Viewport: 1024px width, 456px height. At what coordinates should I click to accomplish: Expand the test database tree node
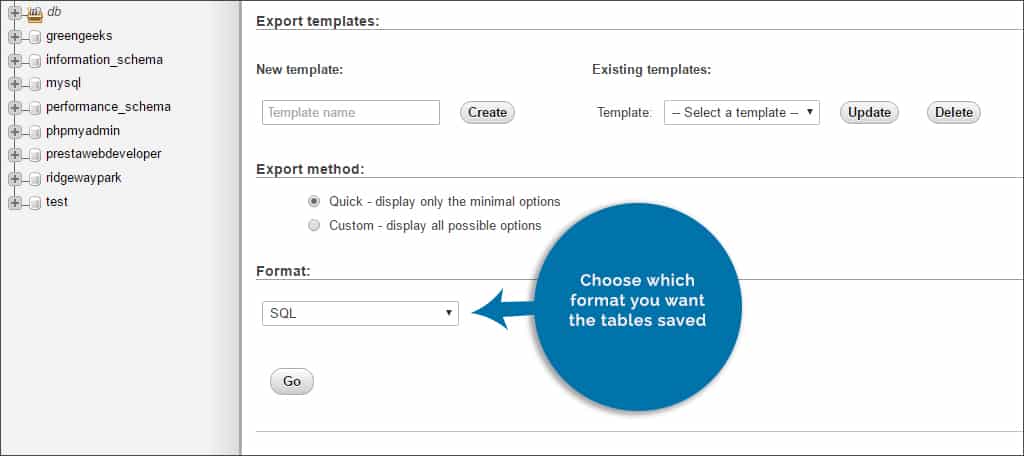pyautogui.click(x=15, y=203)
